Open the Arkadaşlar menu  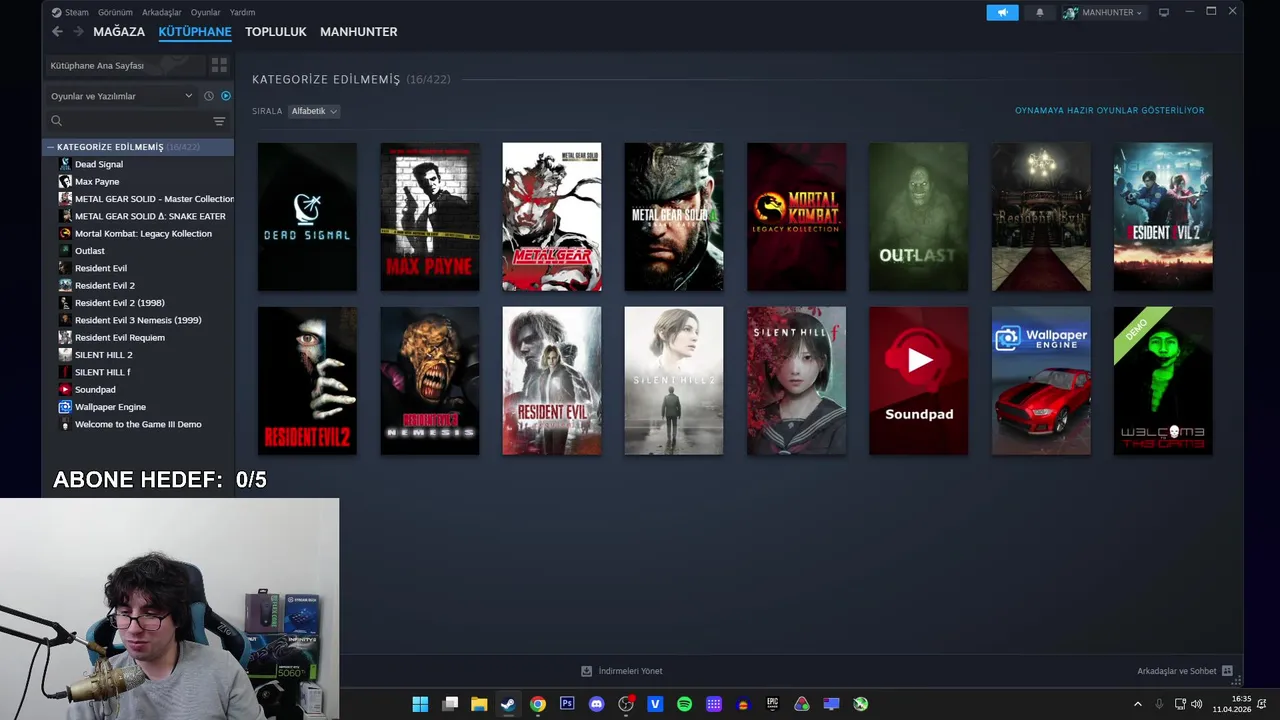tap(162, 12)
